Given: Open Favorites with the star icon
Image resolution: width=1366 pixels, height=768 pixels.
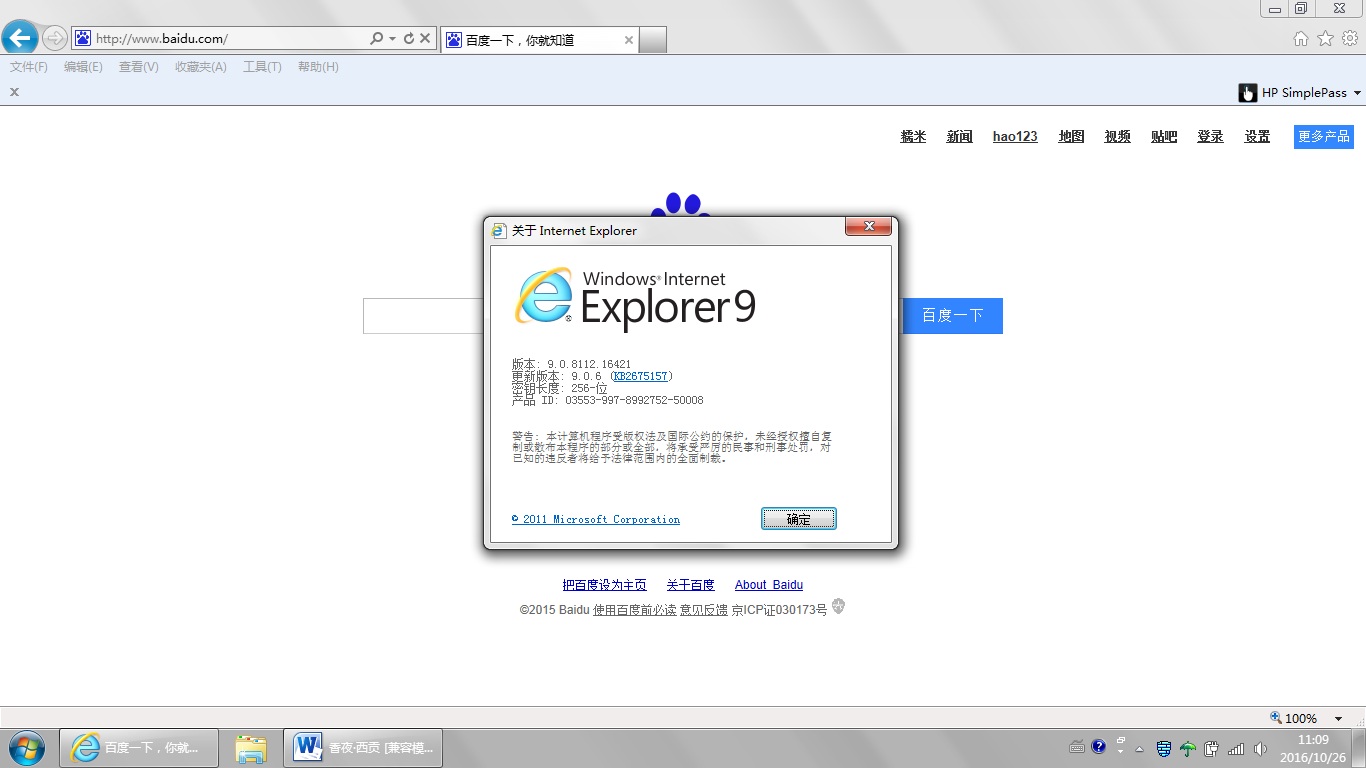Looking at the screenshot, I should 1325,39.
